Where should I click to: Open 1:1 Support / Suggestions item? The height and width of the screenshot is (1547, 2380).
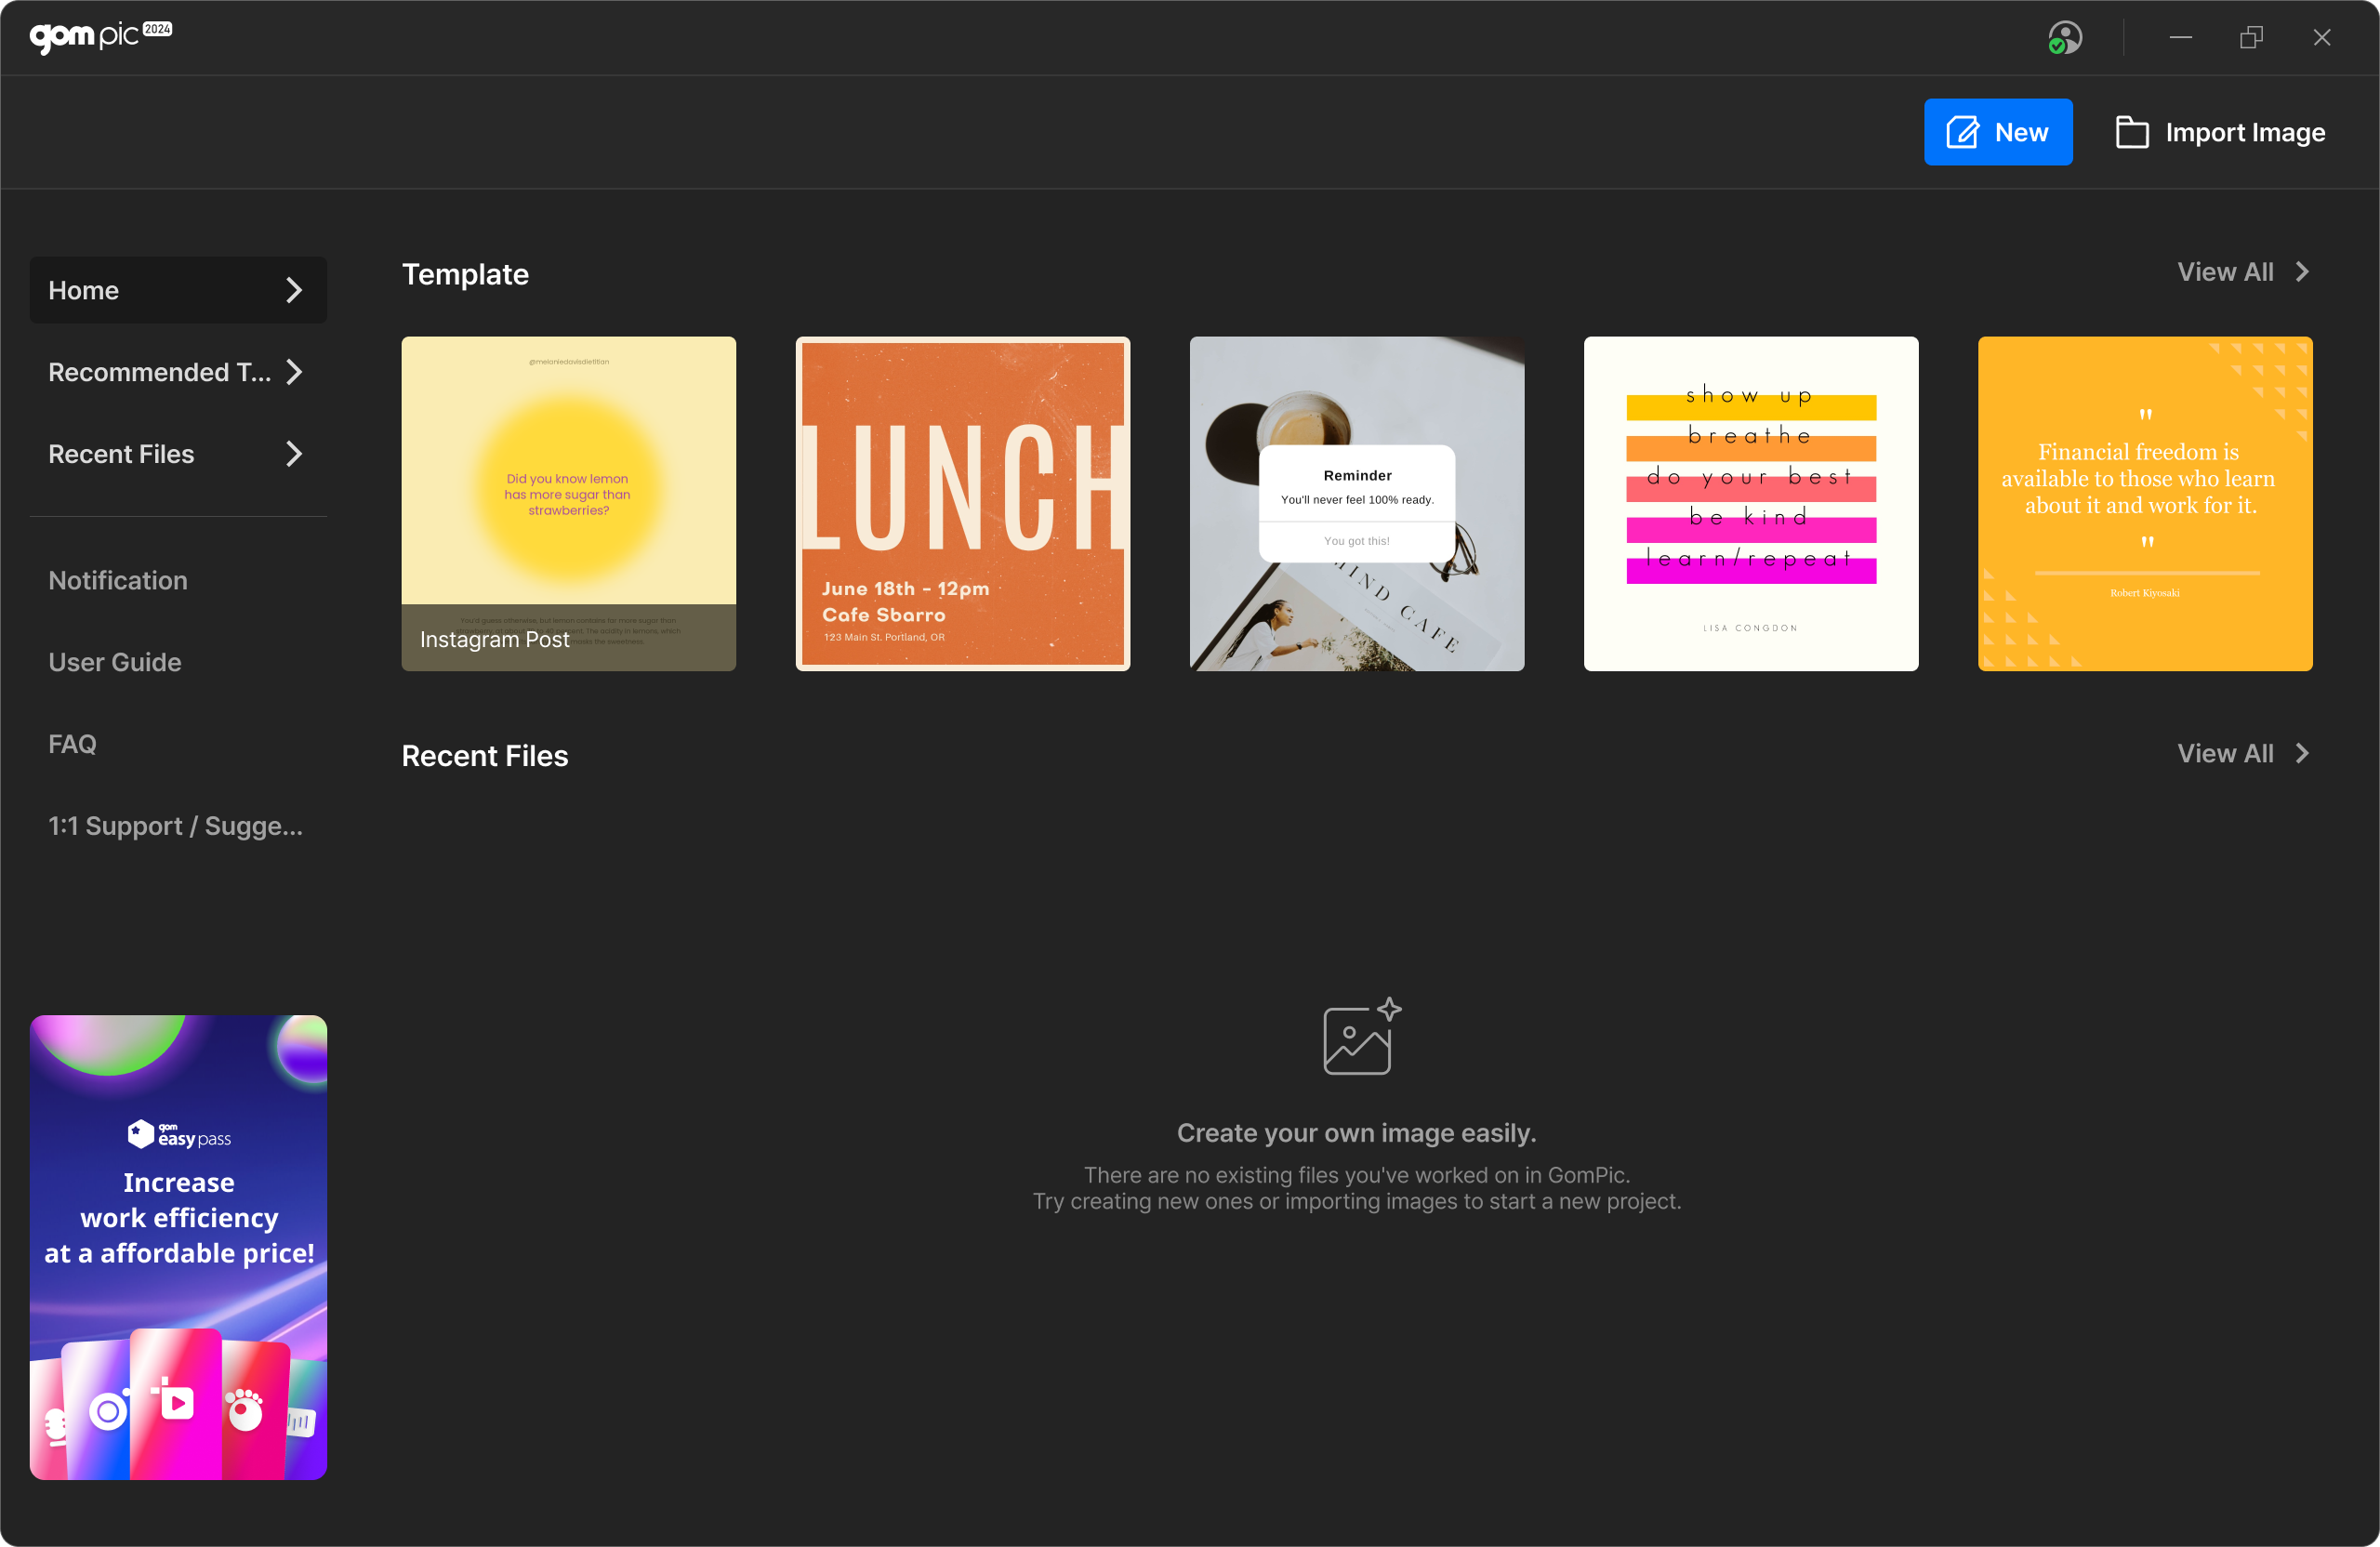point(175,826)
